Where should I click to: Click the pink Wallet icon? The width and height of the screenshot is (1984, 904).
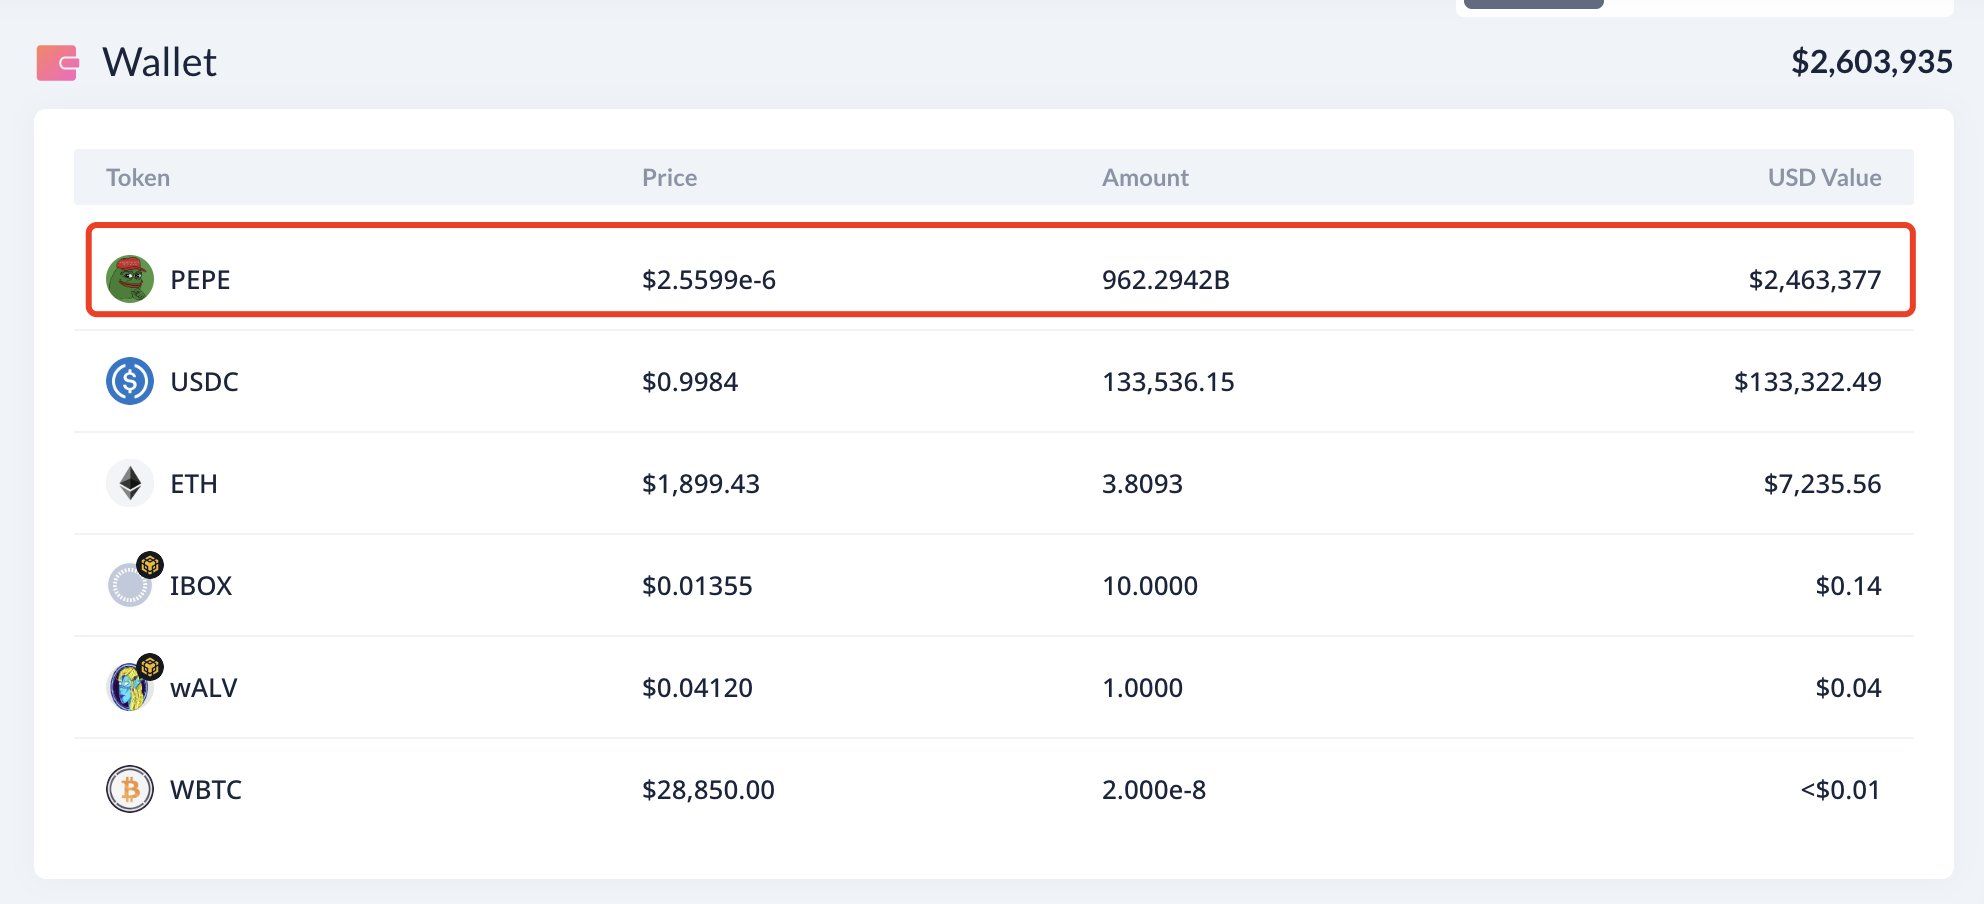click(x=58, y=63)
